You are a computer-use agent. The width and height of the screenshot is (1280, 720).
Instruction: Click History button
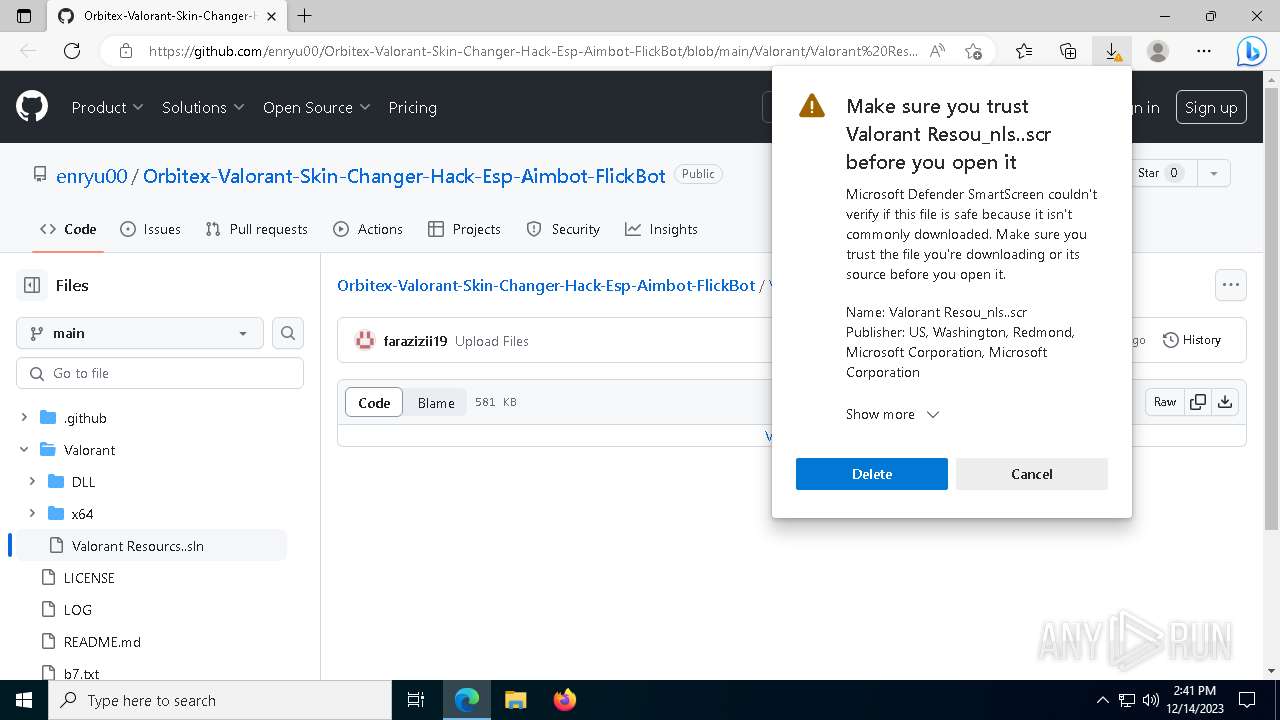1192,340
